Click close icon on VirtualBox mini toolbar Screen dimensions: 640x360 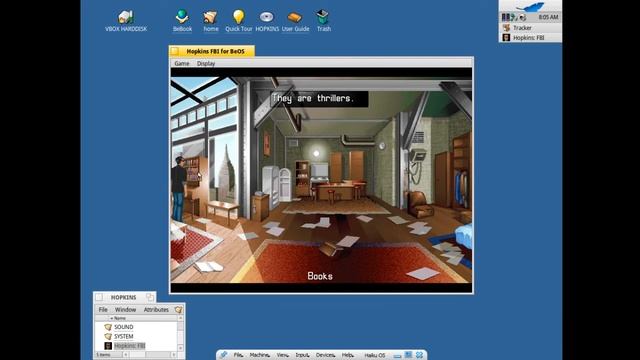[x=419, y=355]
